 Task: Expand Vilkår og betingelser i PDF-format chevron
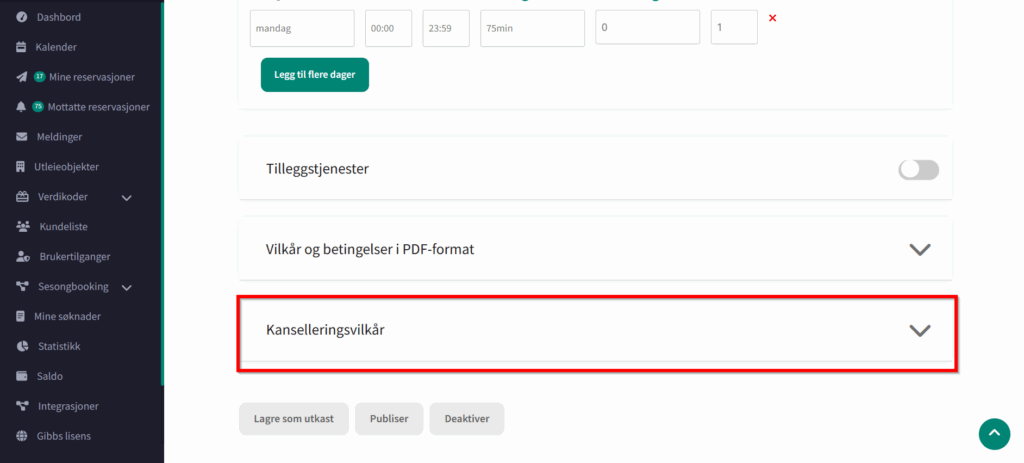(x=919, y=249)
